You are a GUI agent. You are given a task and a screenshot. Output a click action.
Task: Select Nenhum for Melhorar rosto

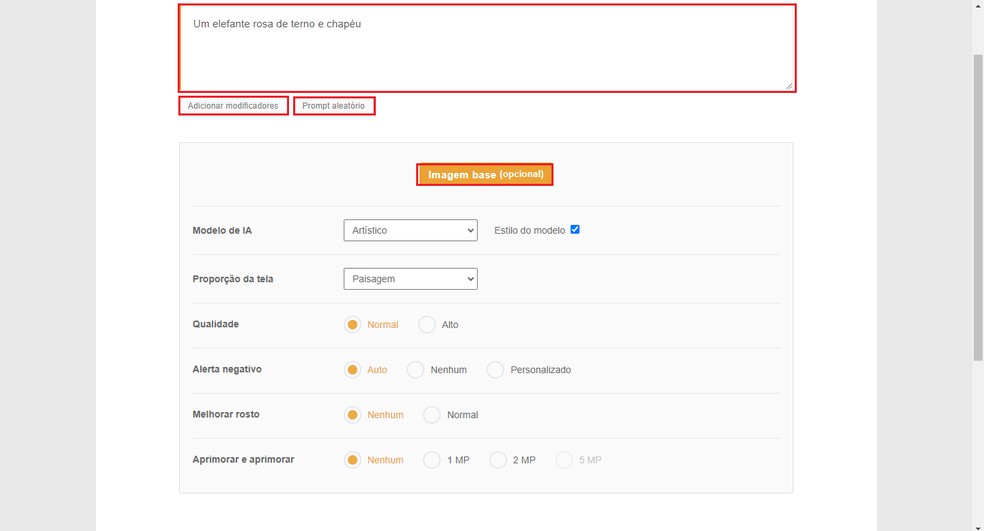coord(353,415)
